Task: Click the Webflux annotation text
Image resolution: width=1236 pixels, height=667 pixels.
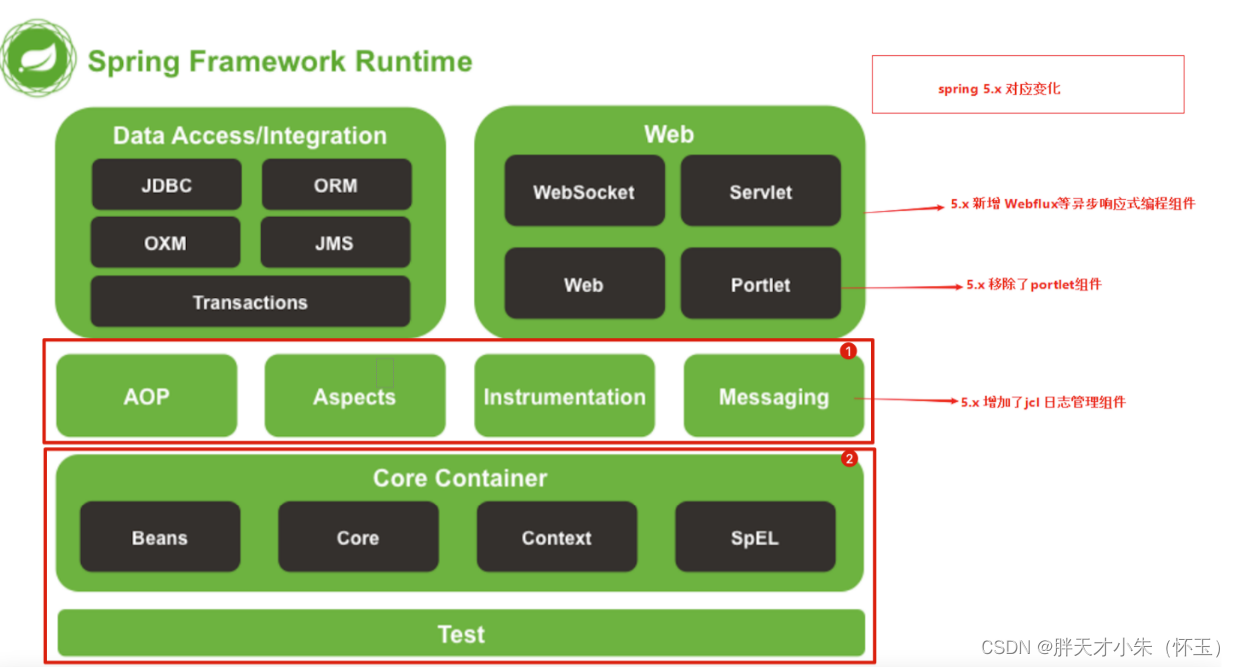Action: (x=1073, y=203)
